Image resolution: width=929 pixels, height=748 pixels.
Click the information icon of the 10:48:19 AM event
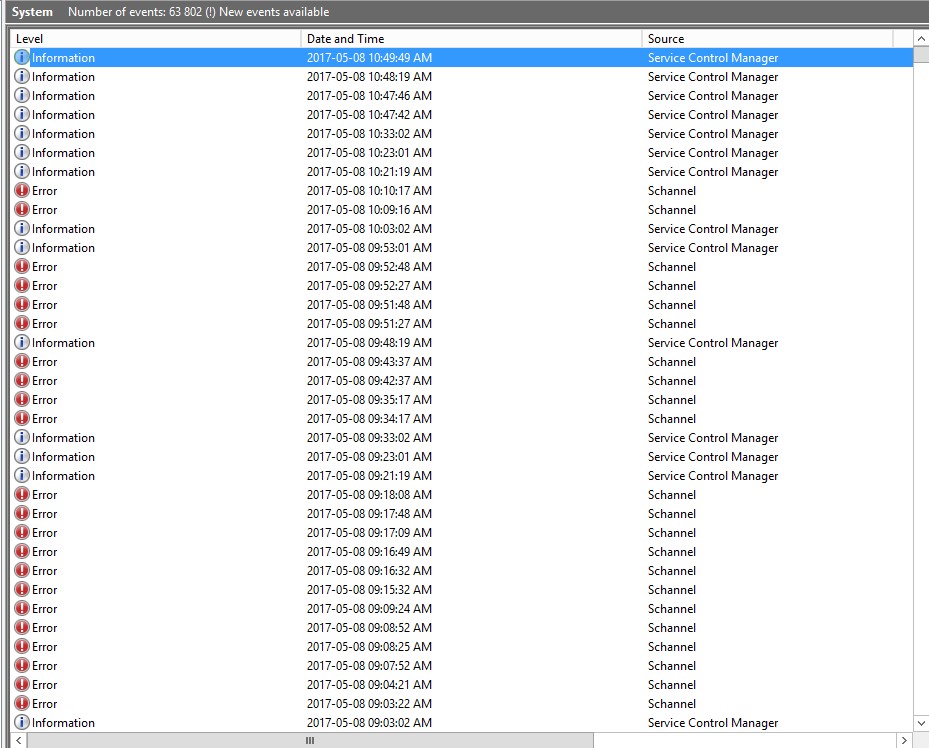point(22,76)
